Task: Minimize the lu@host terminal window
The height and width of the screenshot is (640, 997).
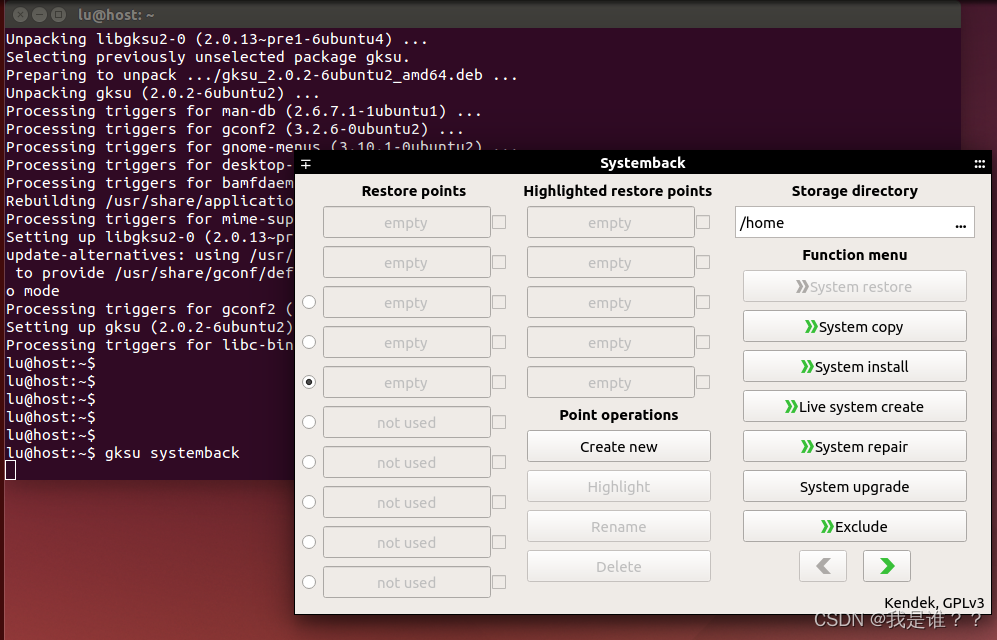Action: pyautogui.click(x=39, y=14)
